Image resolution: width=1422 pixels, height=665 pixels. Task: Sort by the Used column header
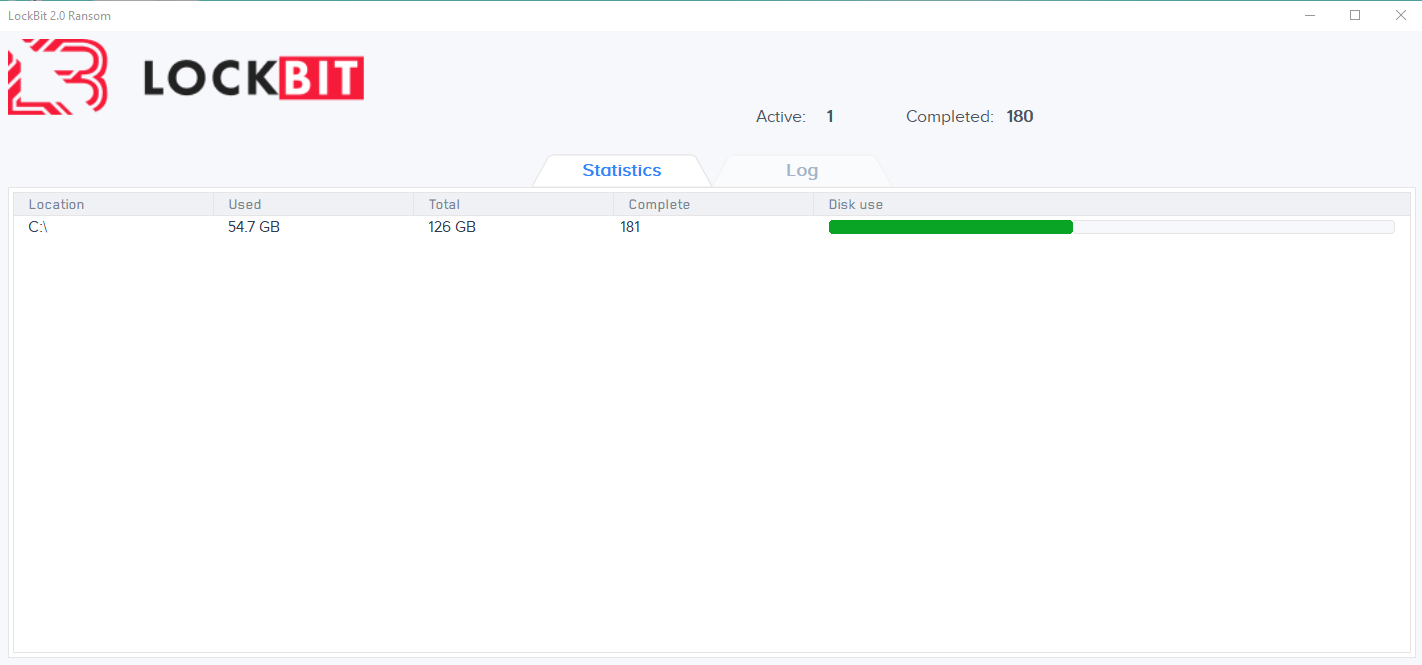(314, 204)
